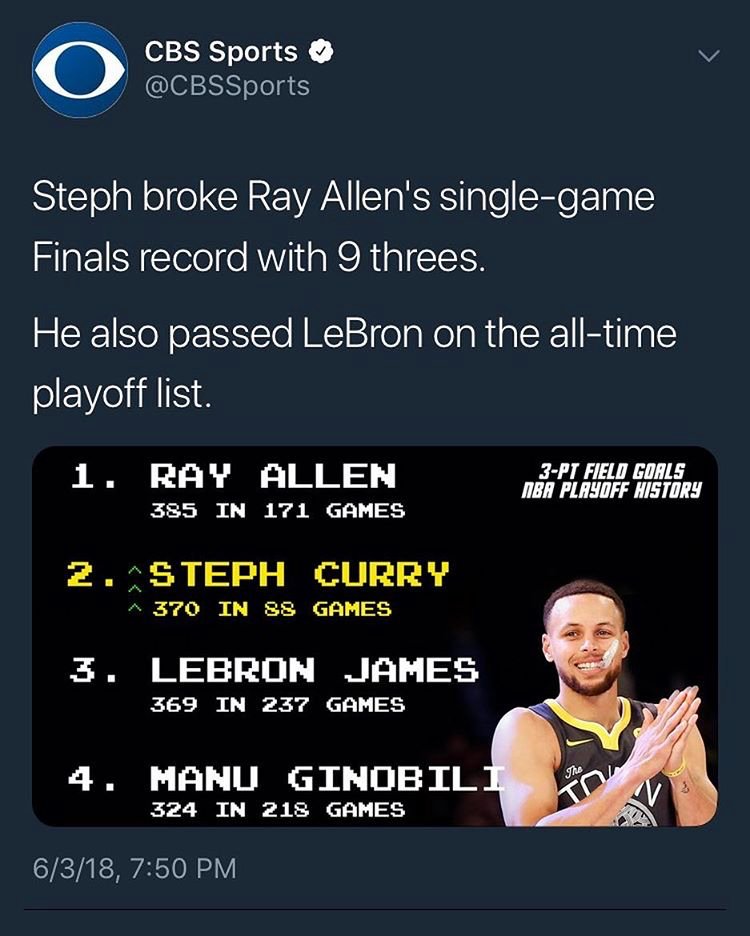The width and height of the screenshot is (750, 936).
Task: Click the yellow up arrows beside Steph Curry
Action: (134, 590)
